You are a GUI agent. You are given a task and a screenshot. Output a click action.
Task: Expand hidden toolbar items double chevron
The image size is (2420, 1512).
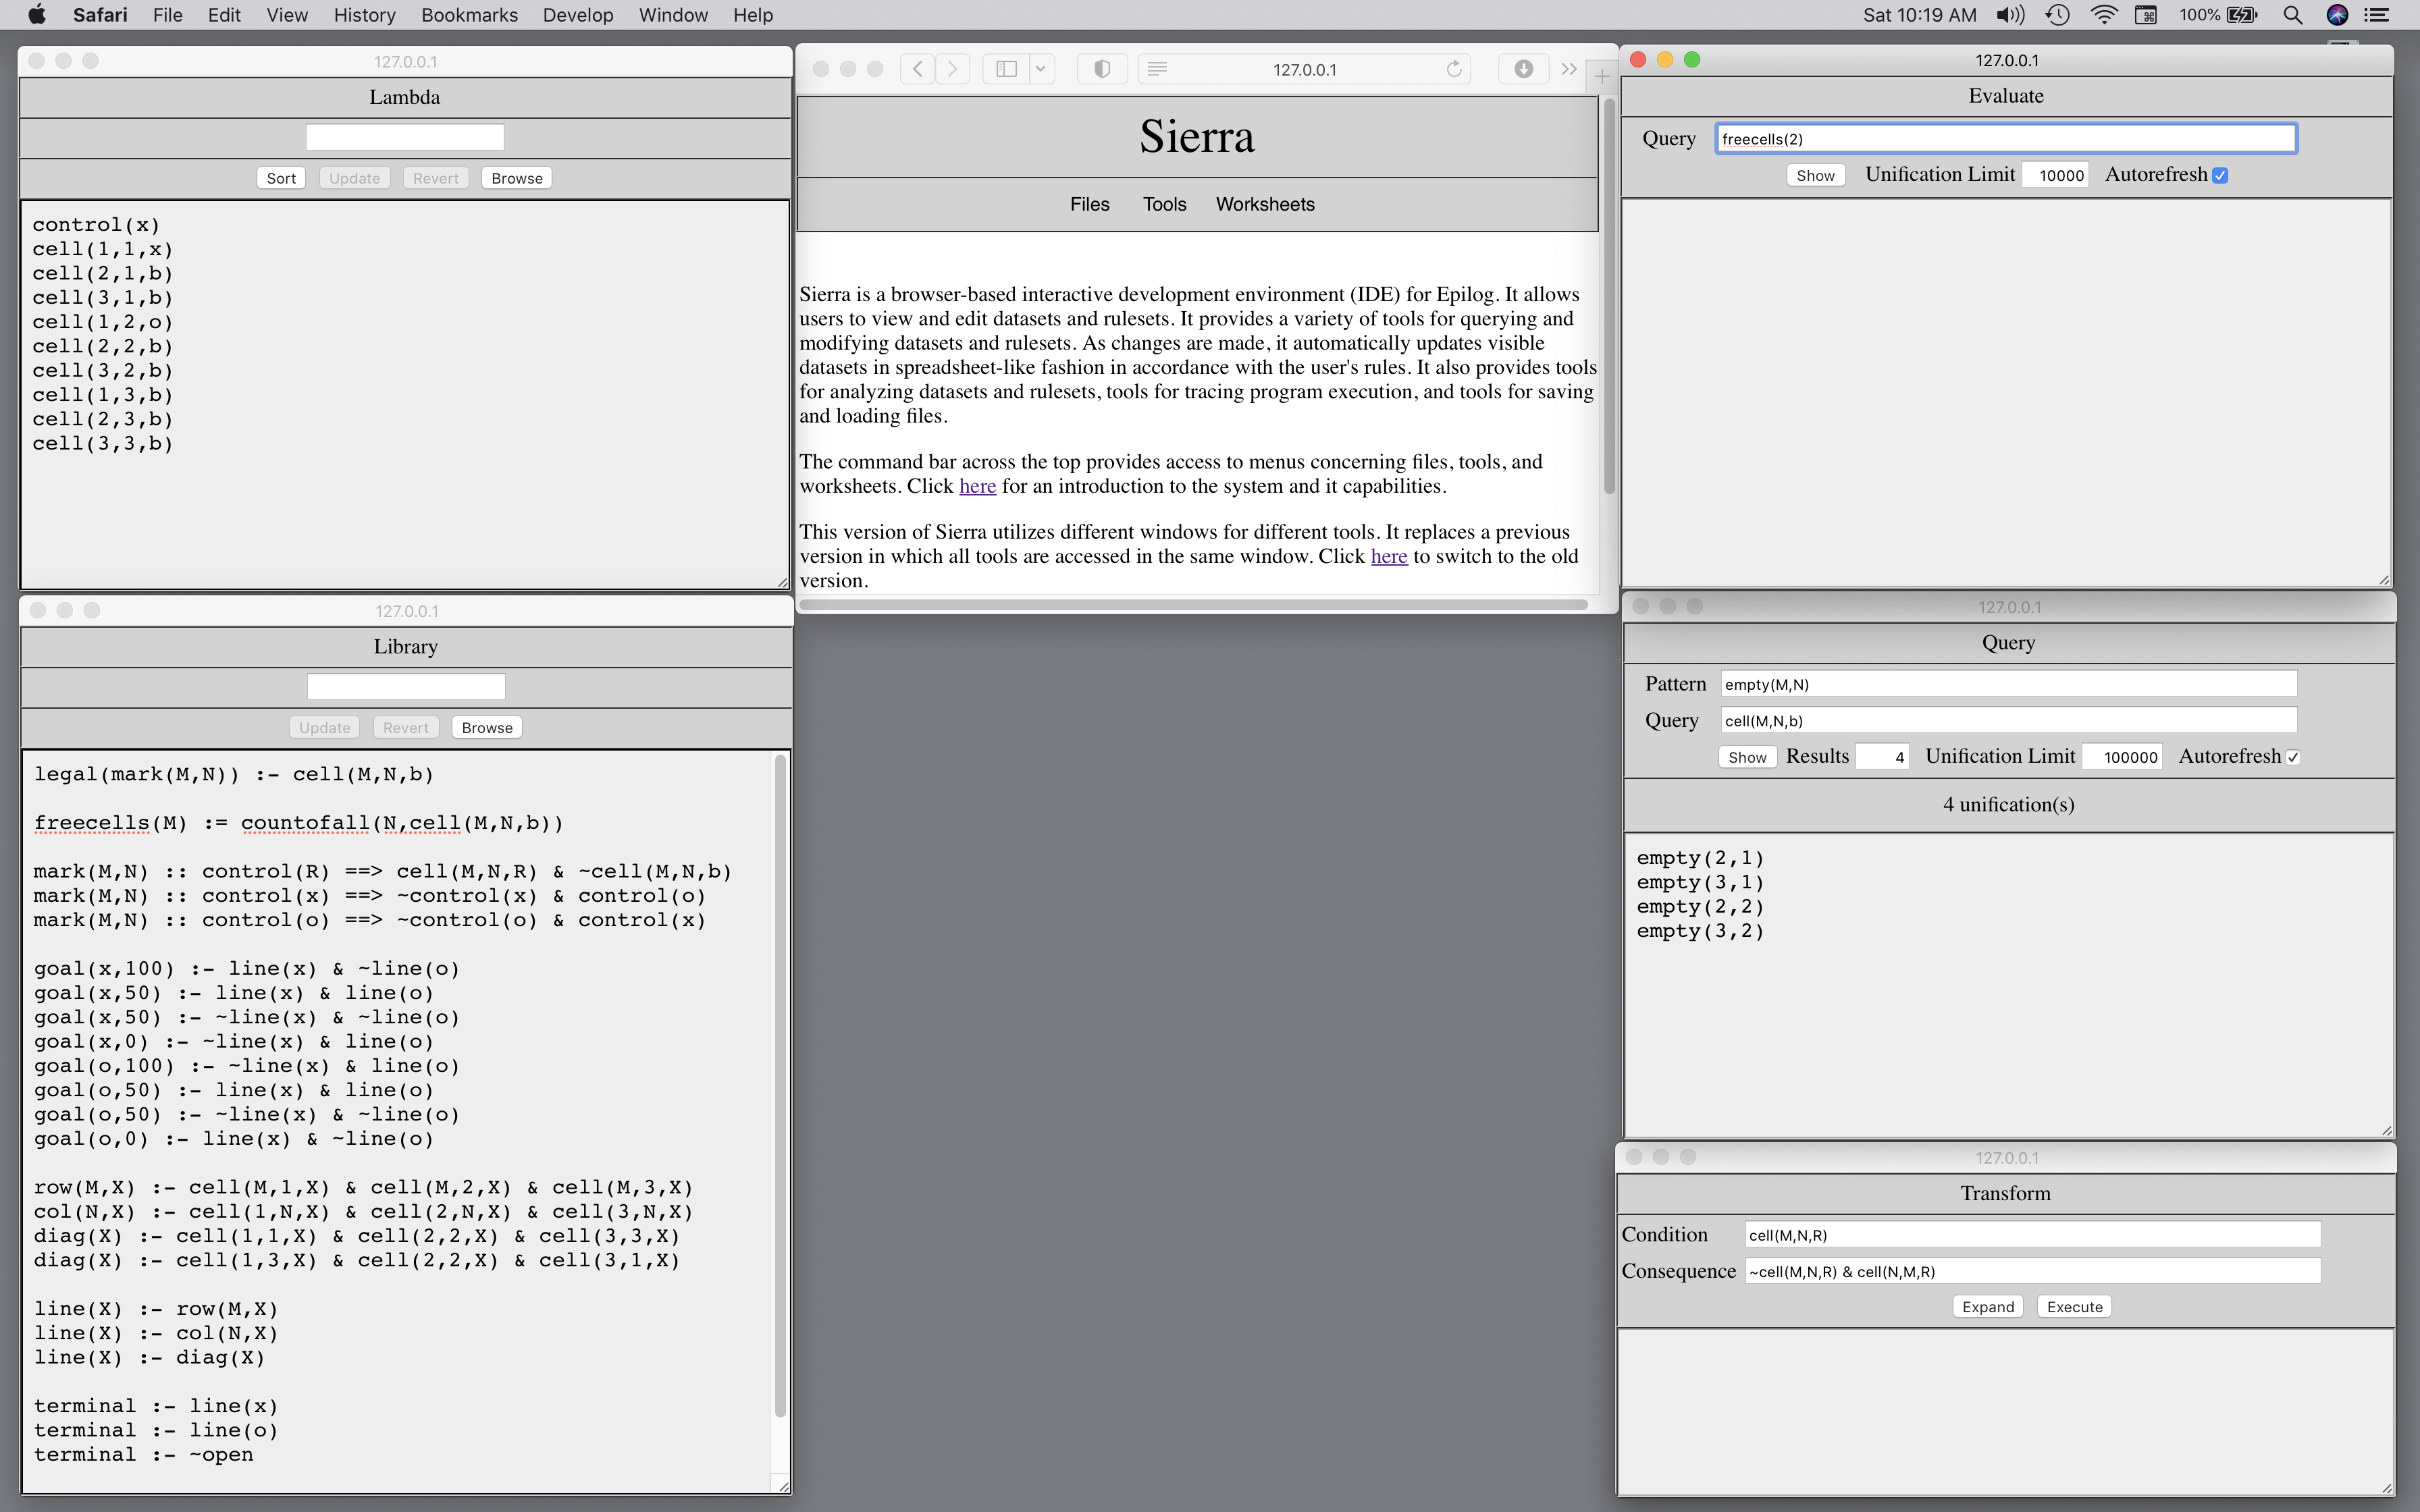[1569, 69]
